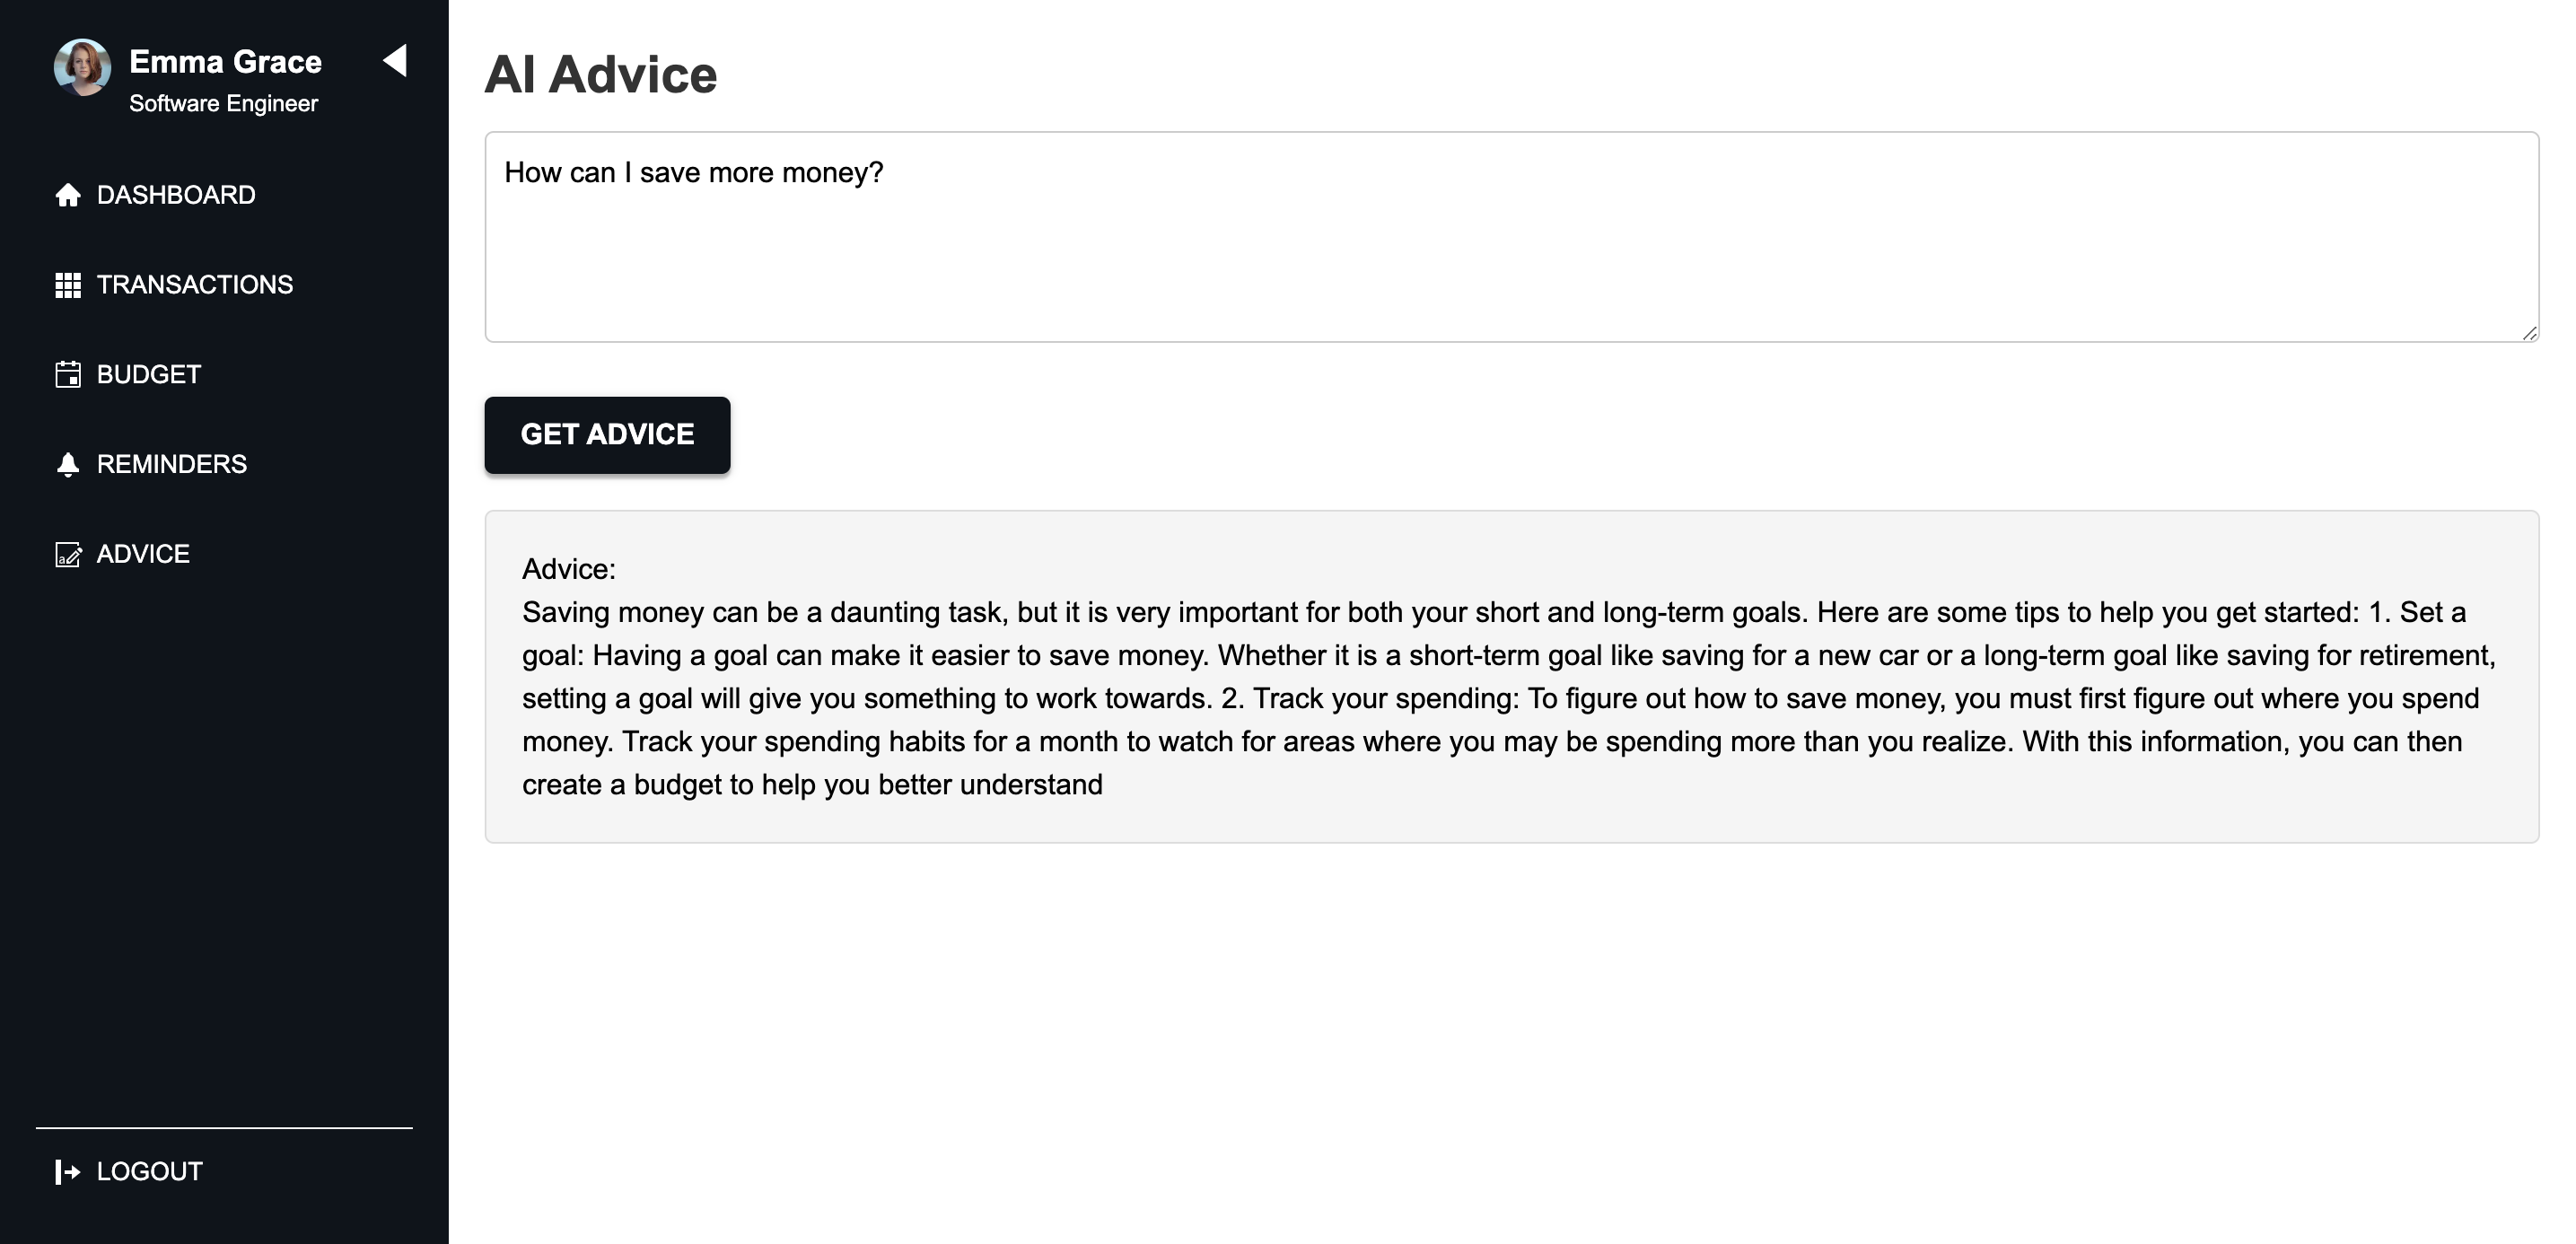This screenshot has height=1244, width=2576.
Task: Click the Advice edit icon
Action: pyautogui.click(x=68, y=554)
